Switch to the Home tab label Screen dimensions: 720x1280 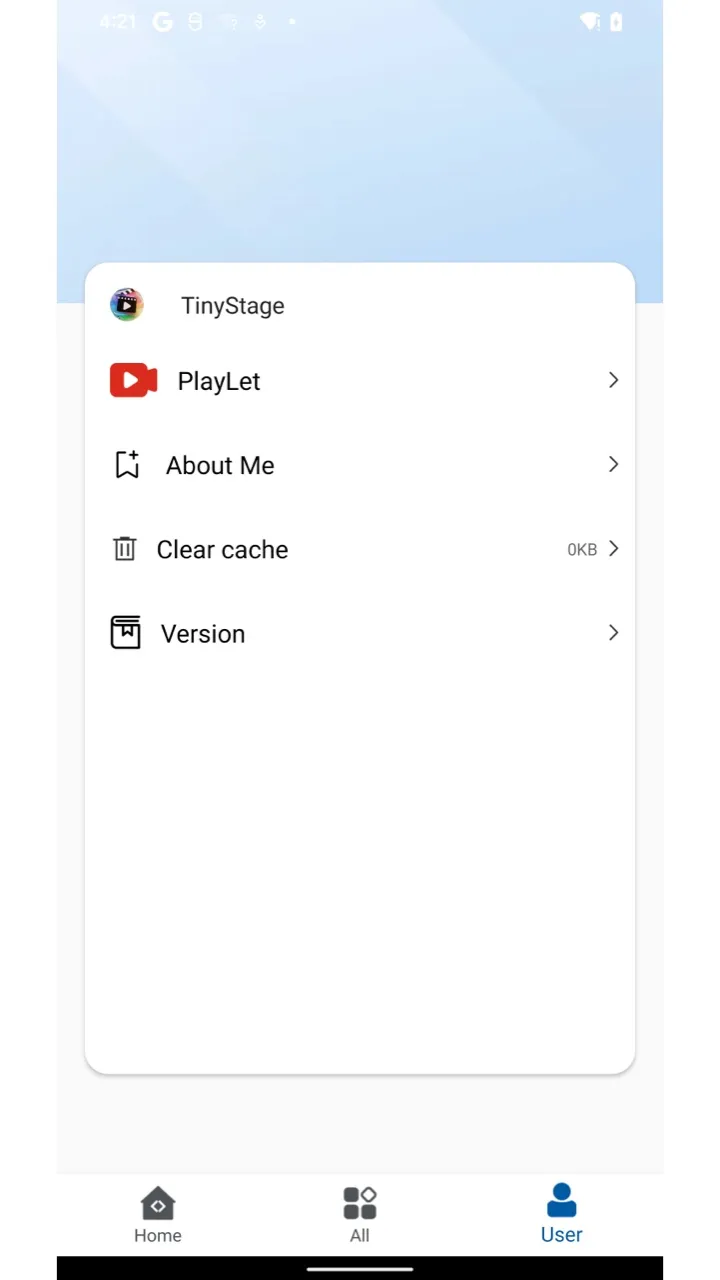[x=158, y=1235]
